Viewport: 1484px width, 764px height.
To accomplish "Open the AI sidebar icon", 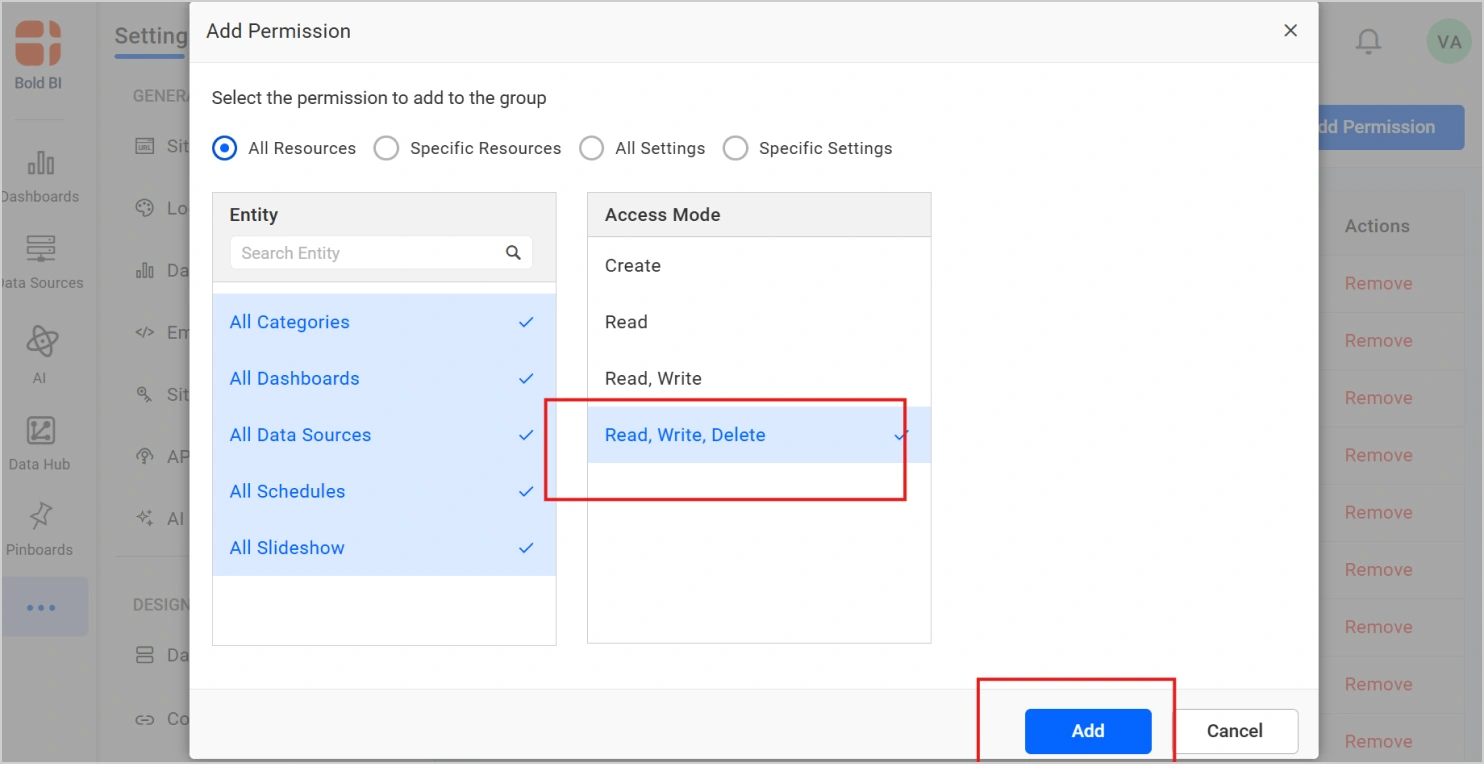I will point(41,341).
